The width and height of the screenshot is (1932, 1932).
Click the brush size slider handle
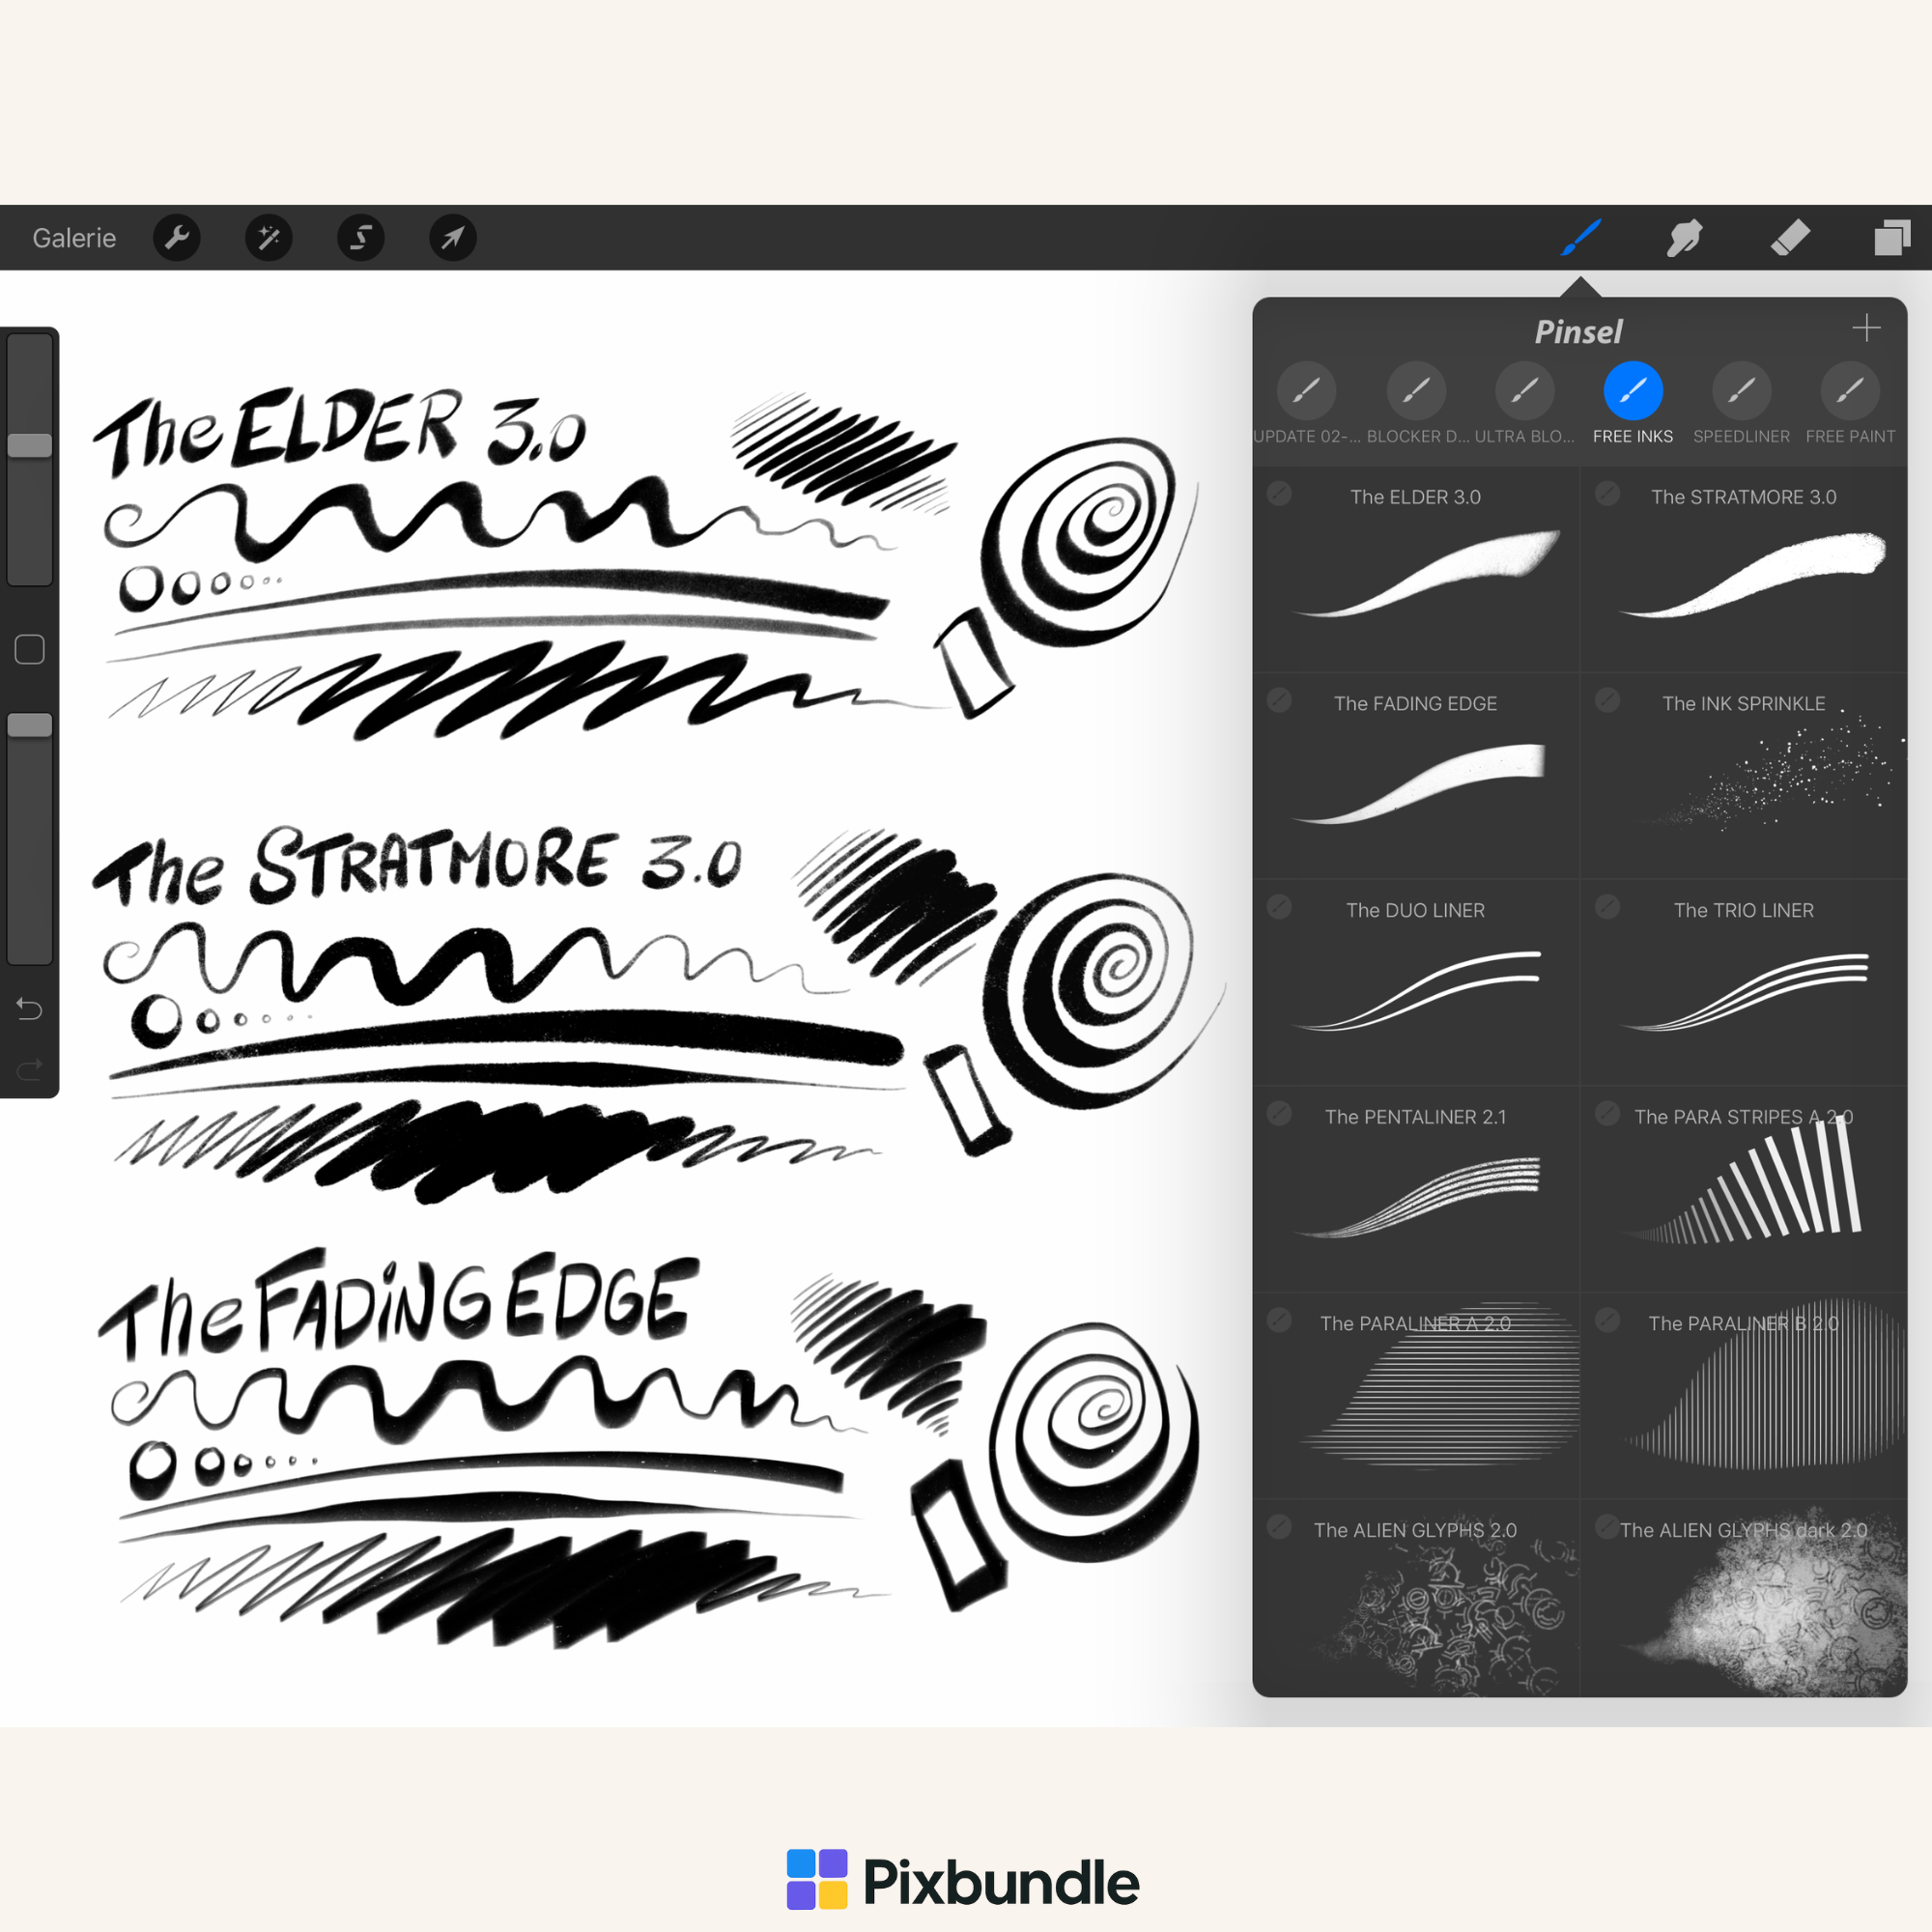[30, 445]
